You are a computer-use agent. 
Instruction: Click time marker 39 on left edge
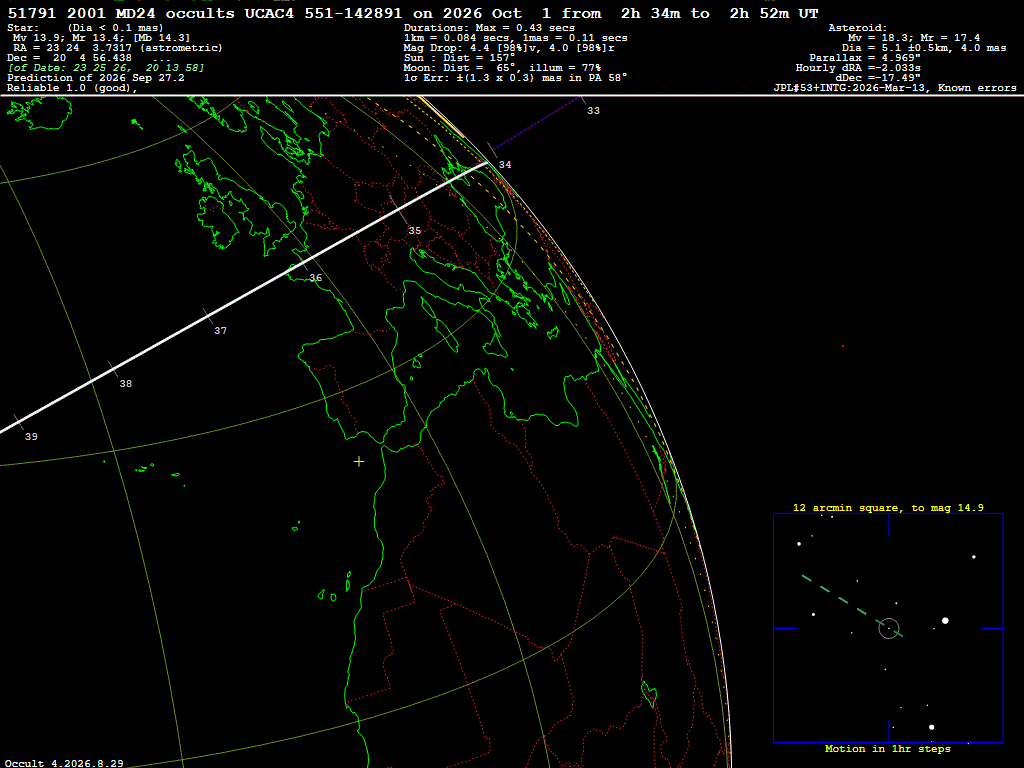(31, 436)
